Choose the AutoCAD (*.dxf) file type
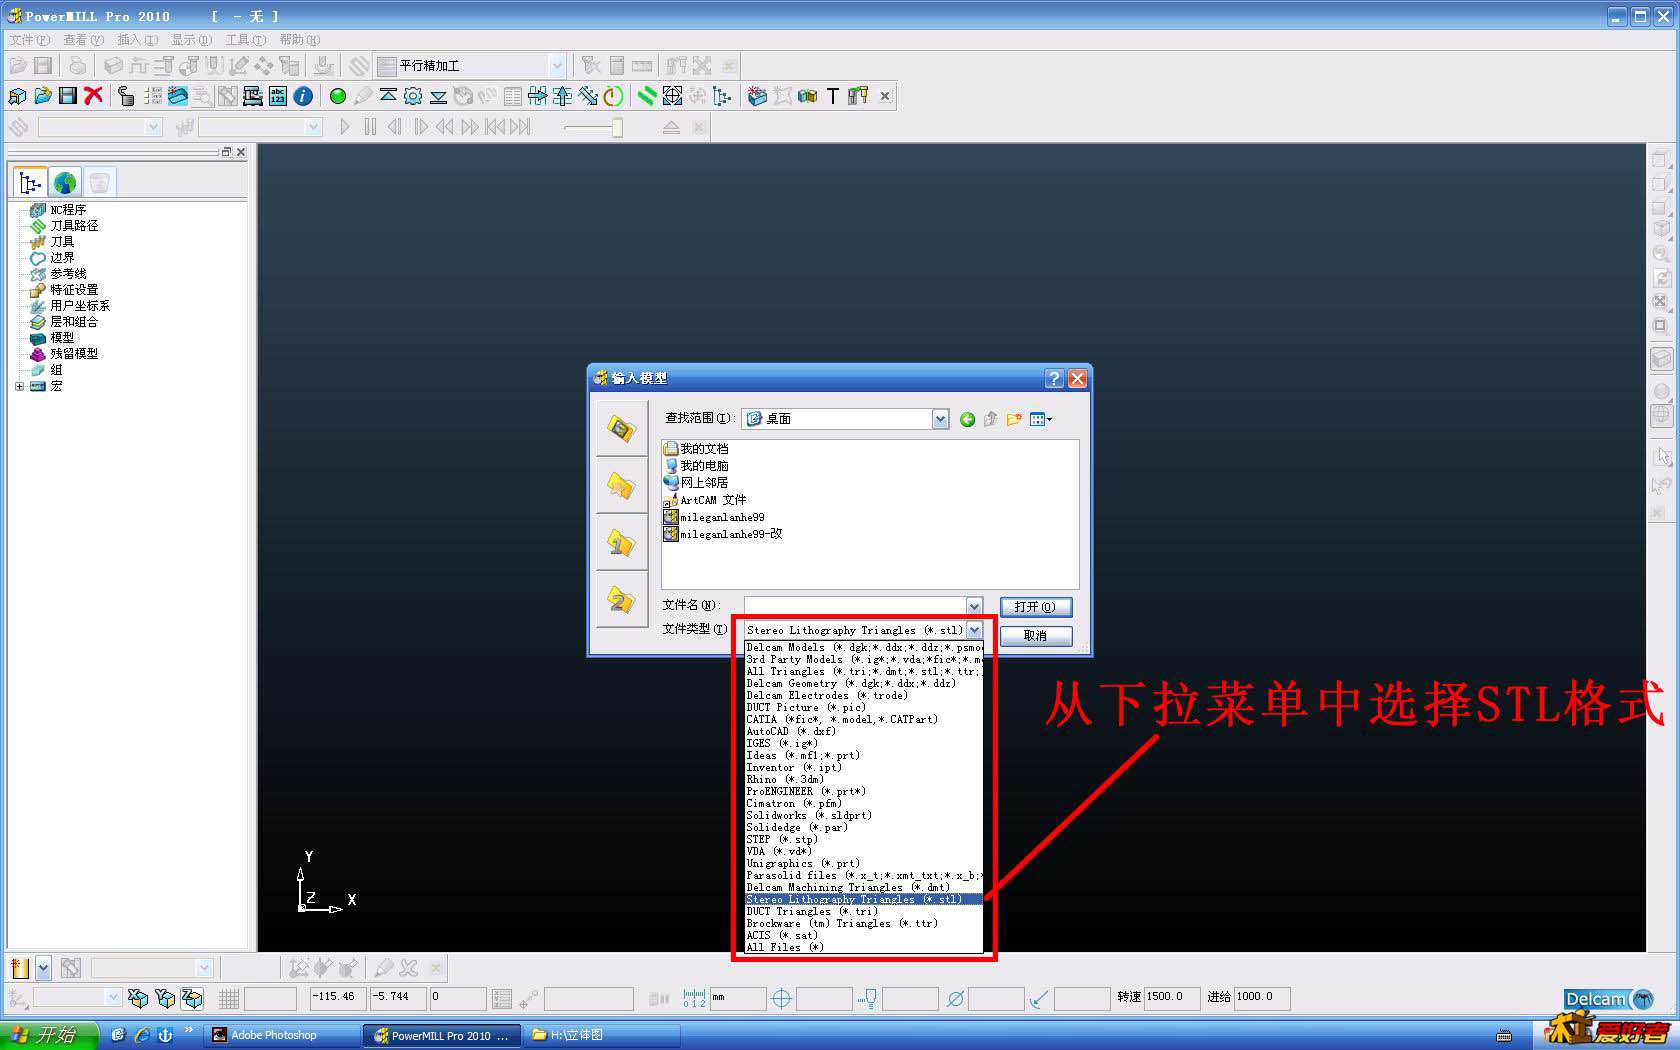This screenshot has height=1050, width=1680. 865,731
